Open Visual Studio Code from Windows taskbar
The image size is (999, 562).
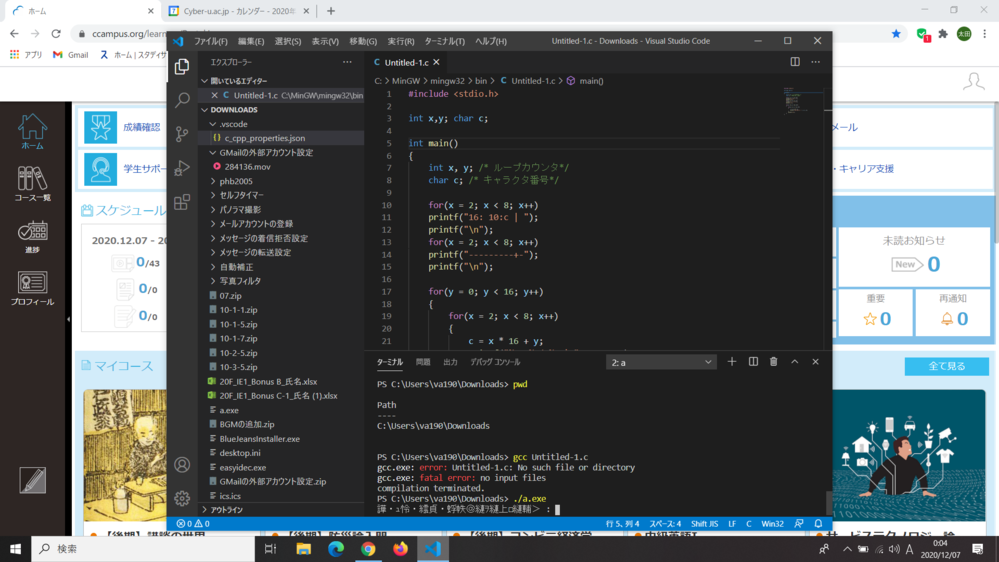point(433,549)
